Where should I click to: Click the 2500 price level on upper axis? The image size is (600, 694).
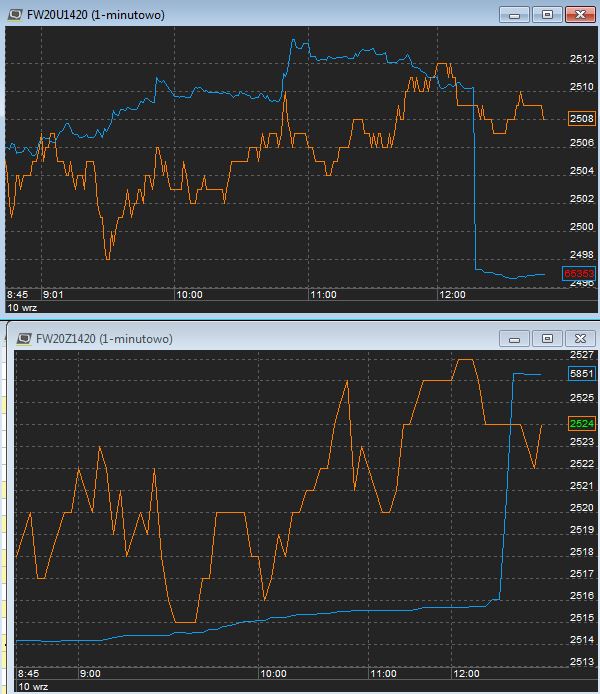582,227
